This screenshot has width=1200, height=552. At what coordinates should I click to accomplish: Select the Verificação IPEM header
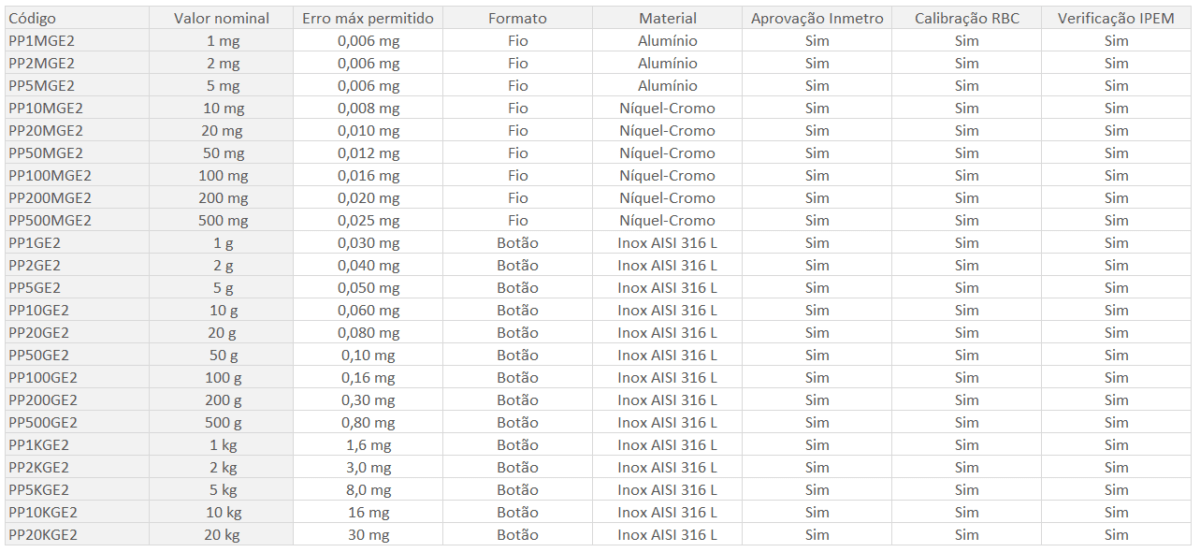coord(1116,19)
